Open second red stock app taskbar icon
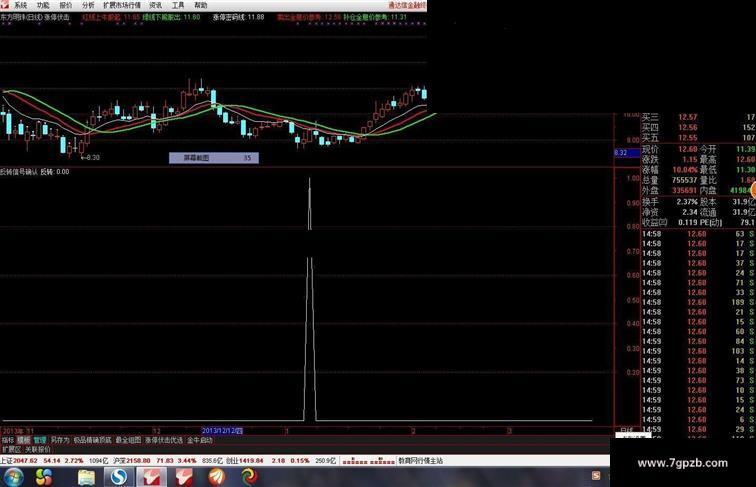The image size is (756, 487). coord(184,477)
